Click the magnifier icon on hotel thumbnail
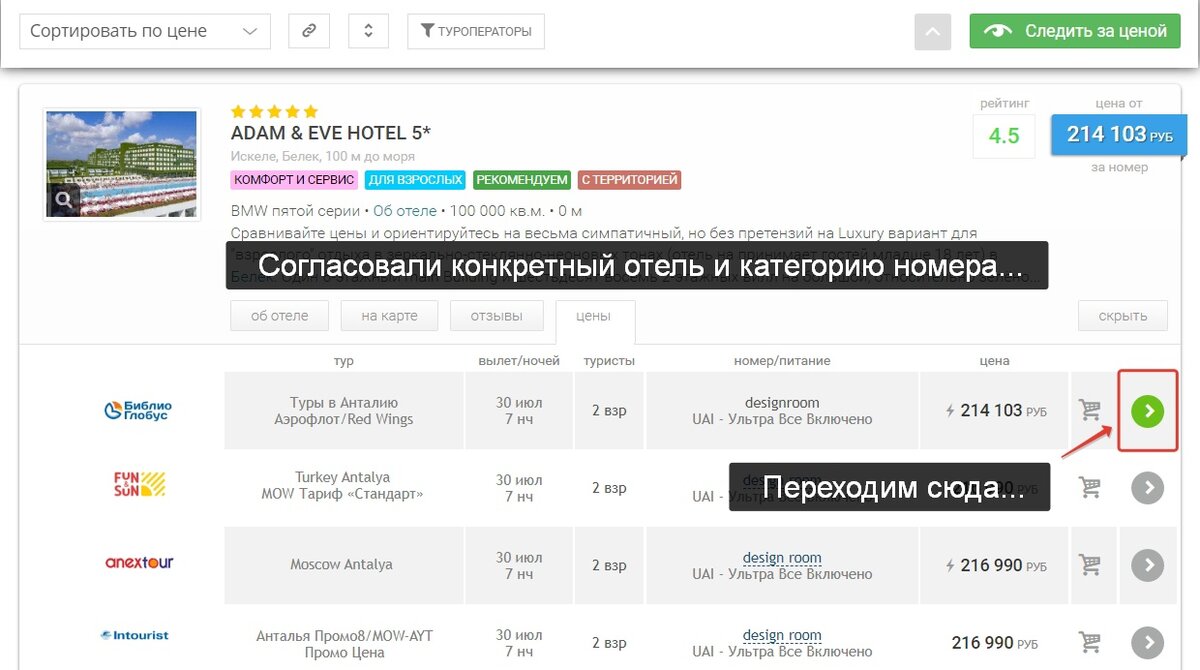Screen dimensions: 1200x670 click(x=64, y=199)
